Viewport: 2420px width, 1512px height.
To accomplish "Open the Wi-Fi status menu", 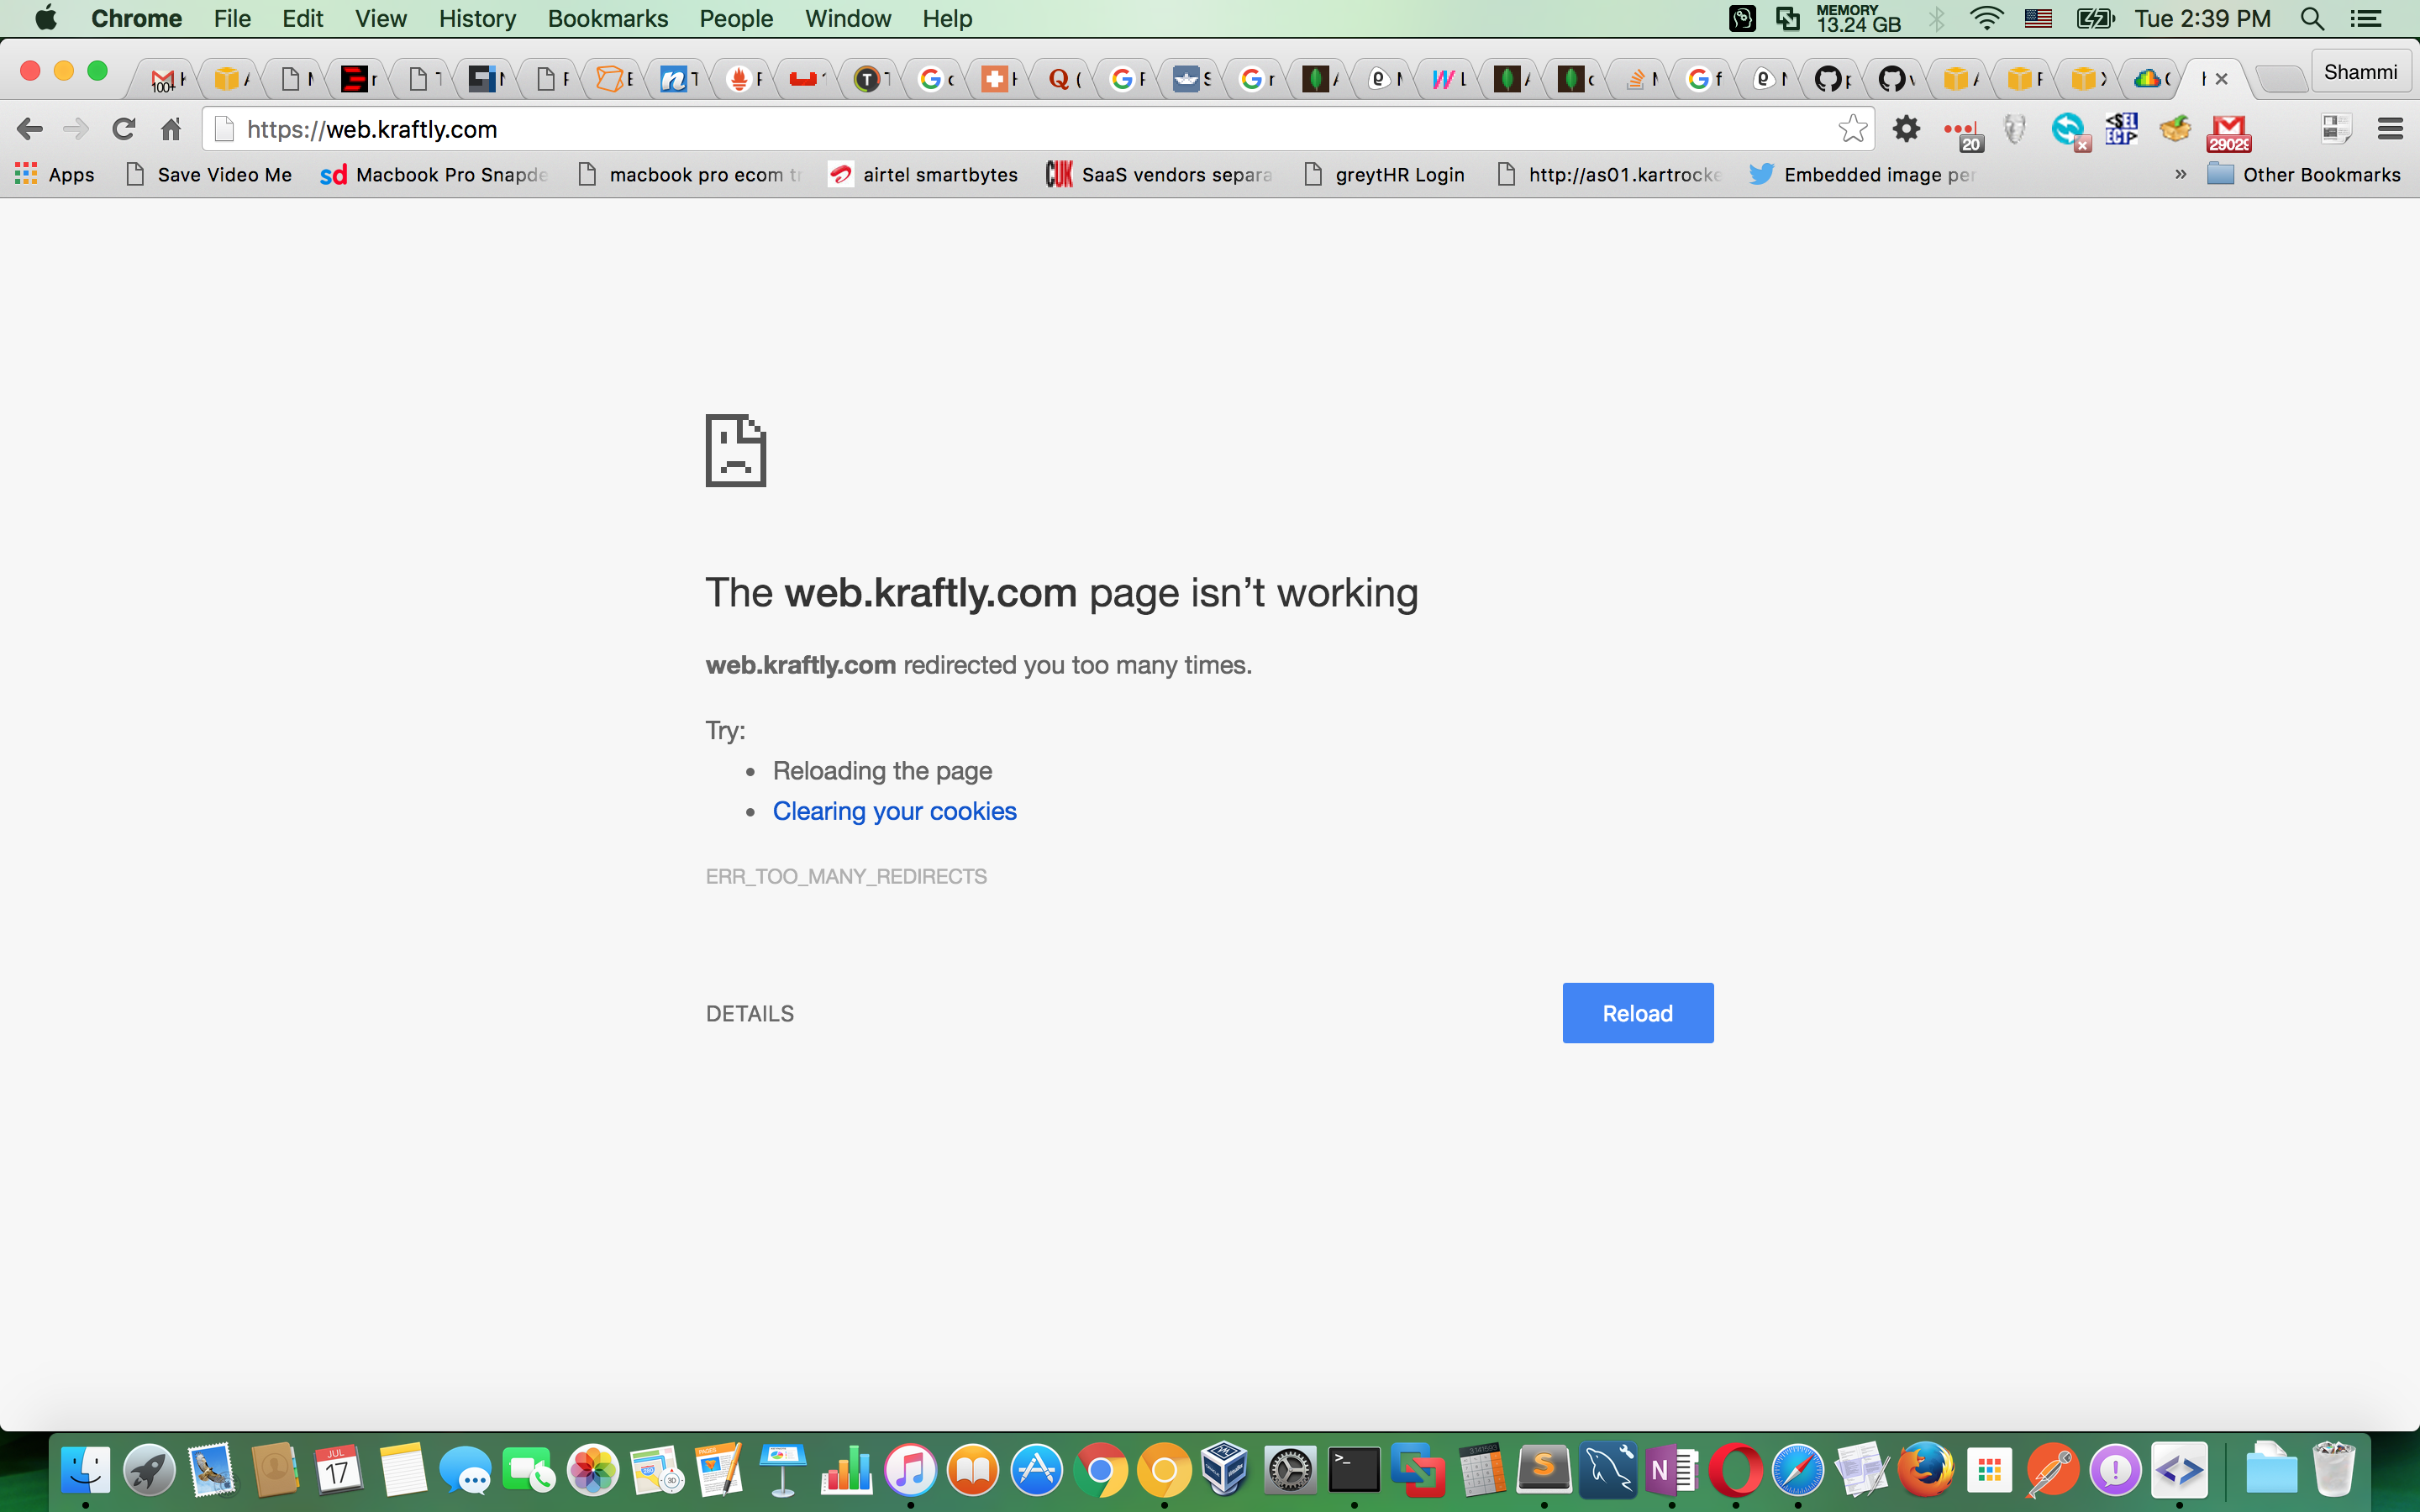I will click(1986, 18).
